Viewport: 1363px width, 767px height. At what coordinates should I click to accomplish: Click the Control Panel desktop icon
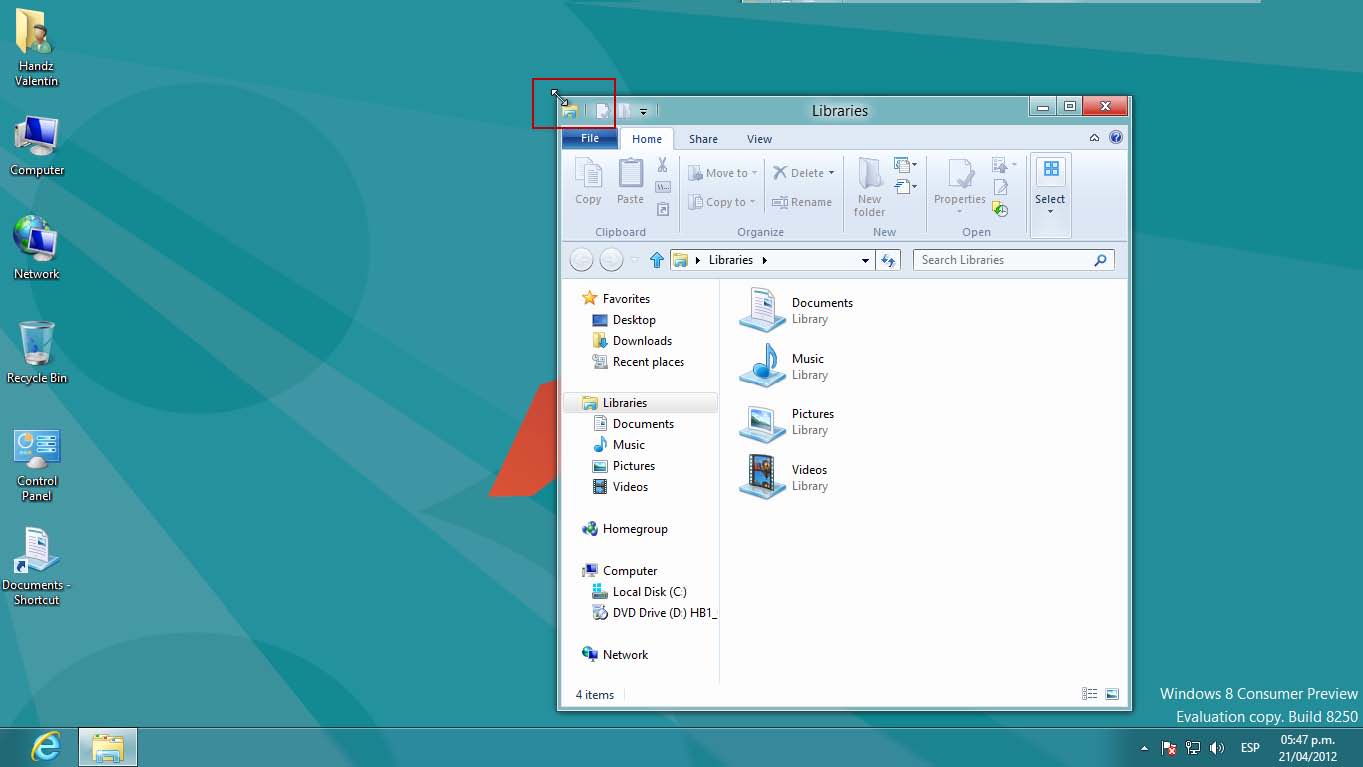point(37,465)
